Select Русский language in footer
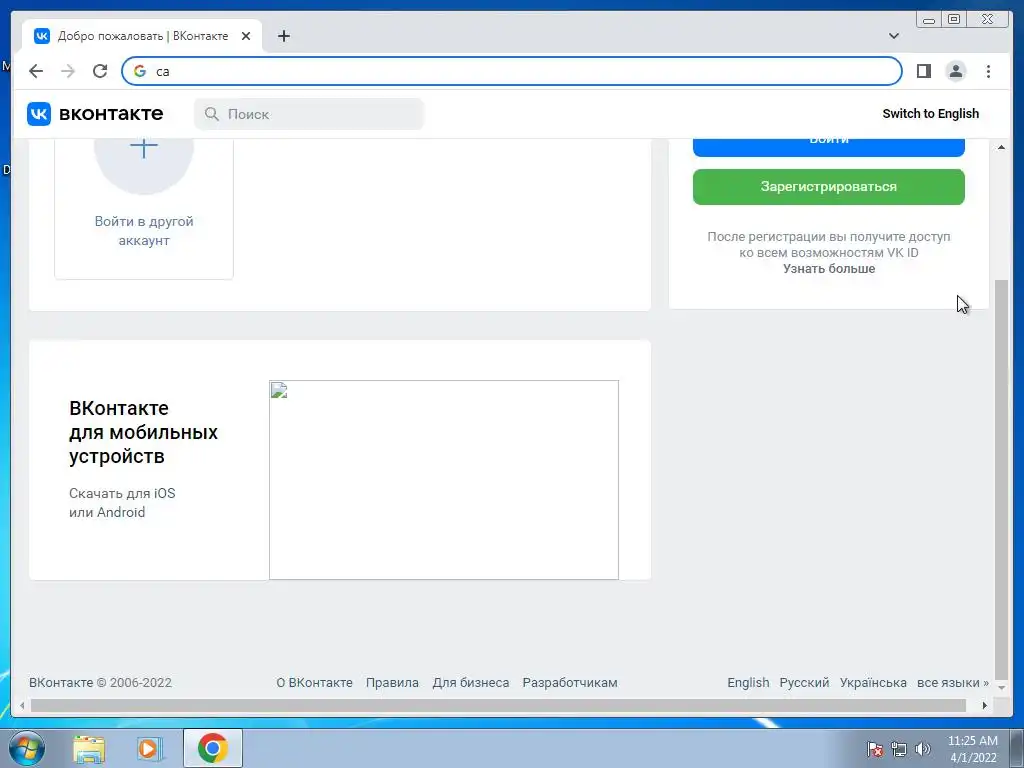Screen dimensions: 1024x768 point(804,682)
